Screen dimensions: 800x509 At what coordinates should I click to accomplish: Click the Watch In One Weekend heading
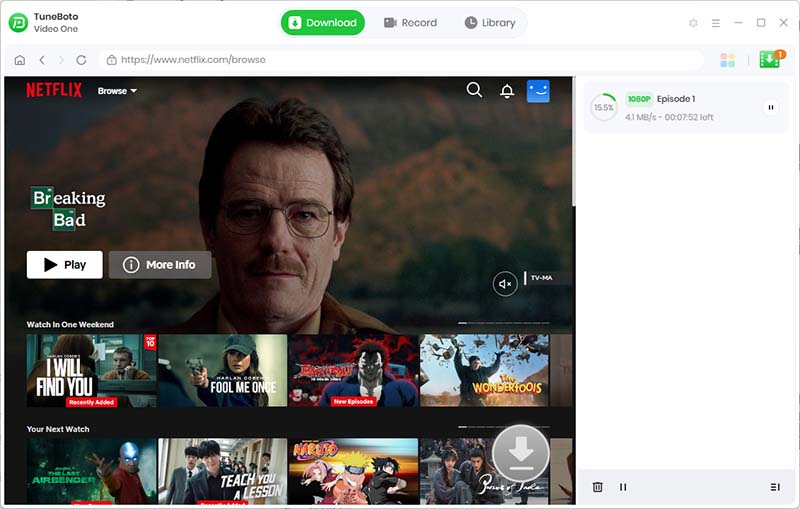(70, 324)
